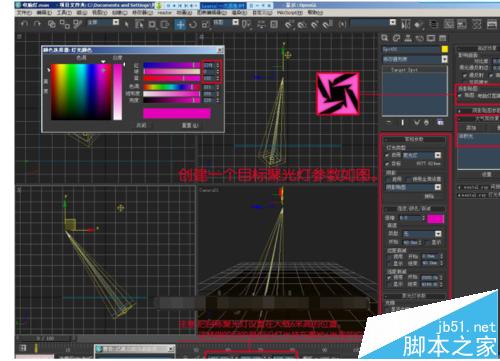Switch to the Create command panel tab
Screen dimensions: 500x361
coord(385,38)
